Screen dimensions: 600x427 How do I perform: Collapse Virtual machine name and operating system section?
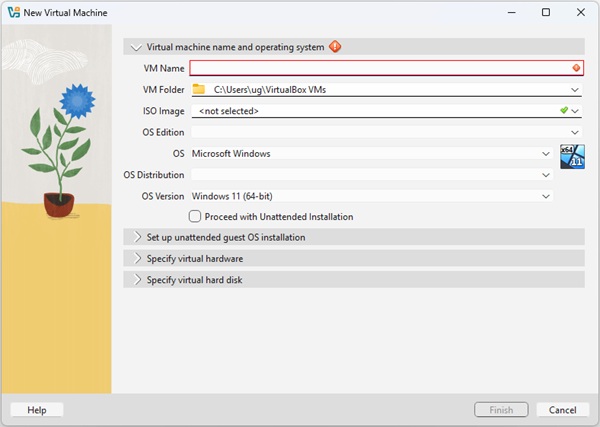136,47
